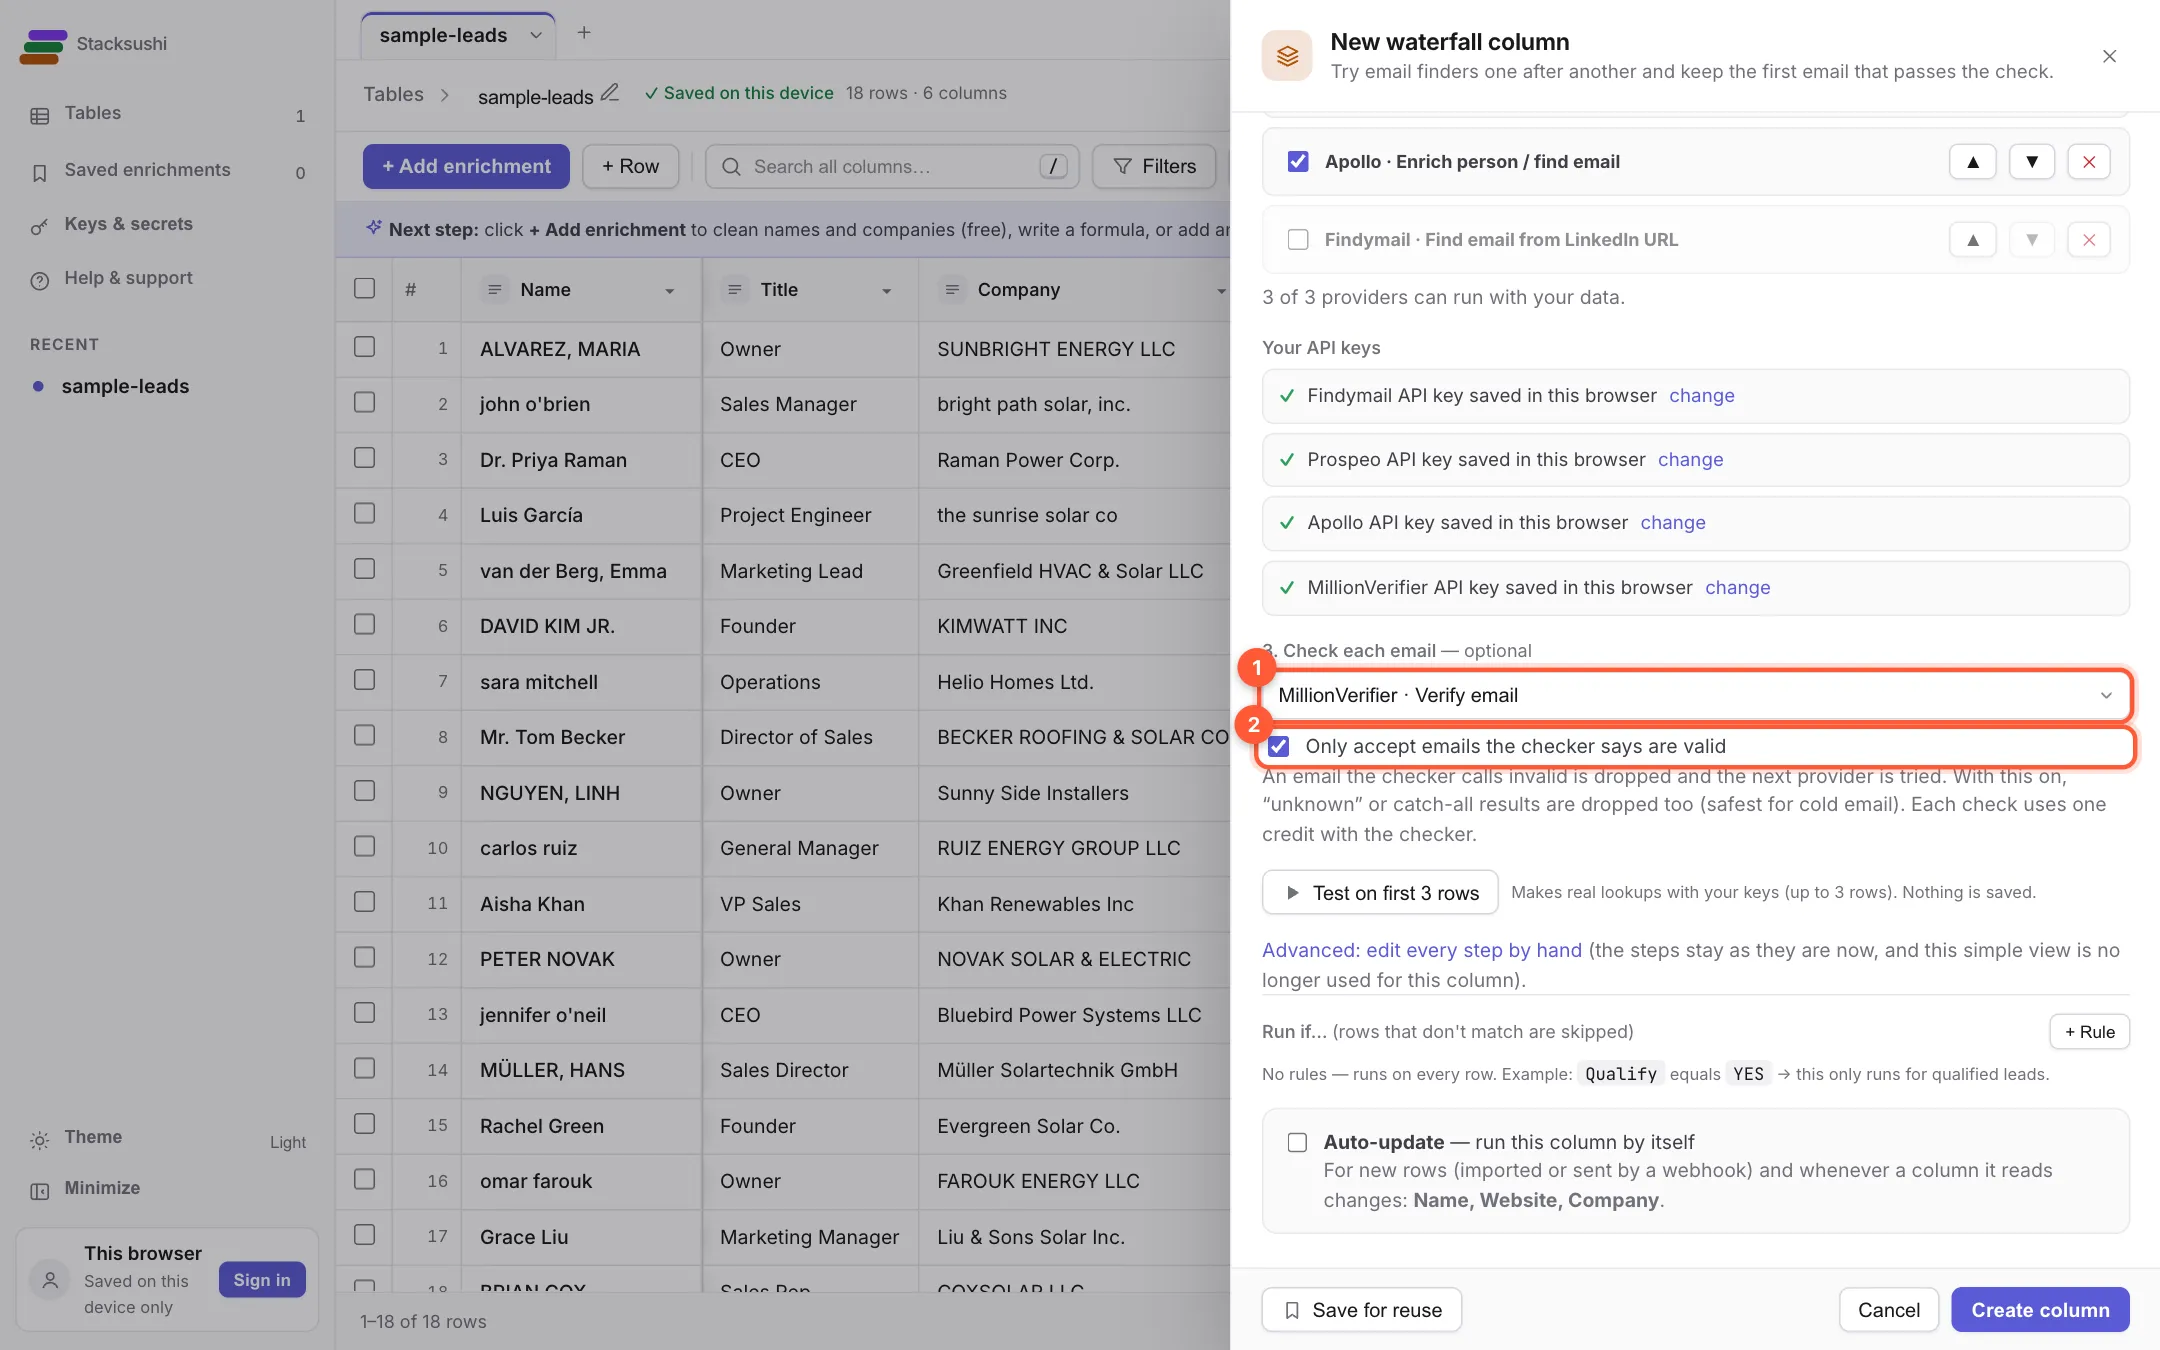This screenshot has width=2160, height=1350.
Task: Add a new table tab with plus
Action: (584, 33)
